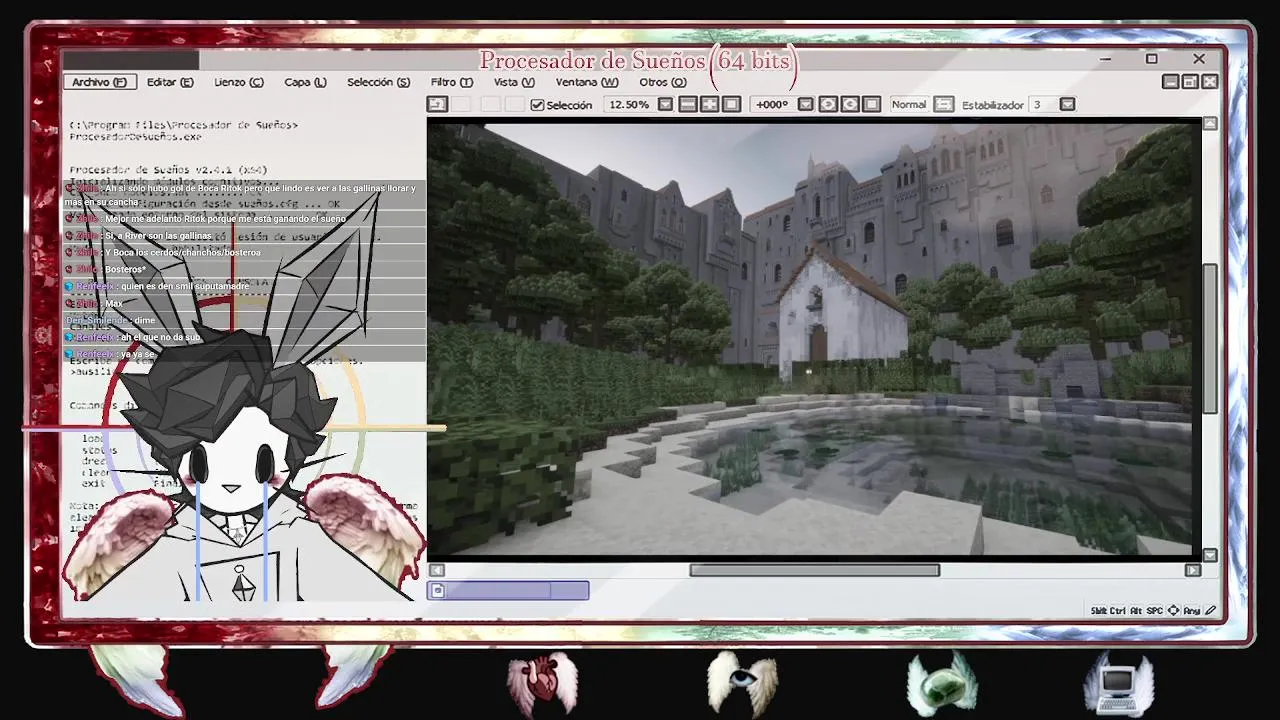
Task: Open the Otros (O) menu
Action: [662, 82]
